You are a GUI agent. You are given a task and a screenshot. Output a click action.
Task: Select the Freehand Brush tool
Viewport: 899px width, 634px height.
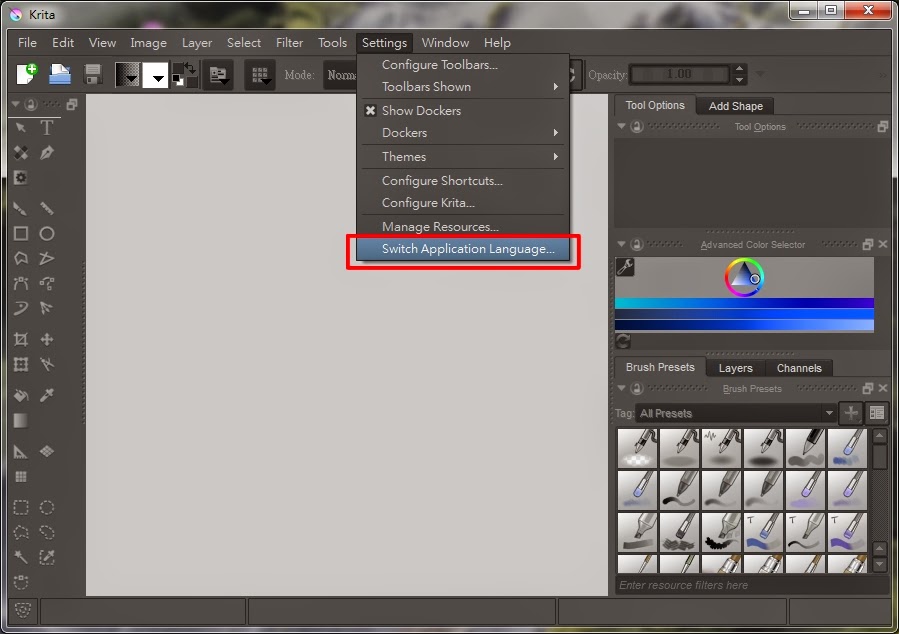[21, 208]
